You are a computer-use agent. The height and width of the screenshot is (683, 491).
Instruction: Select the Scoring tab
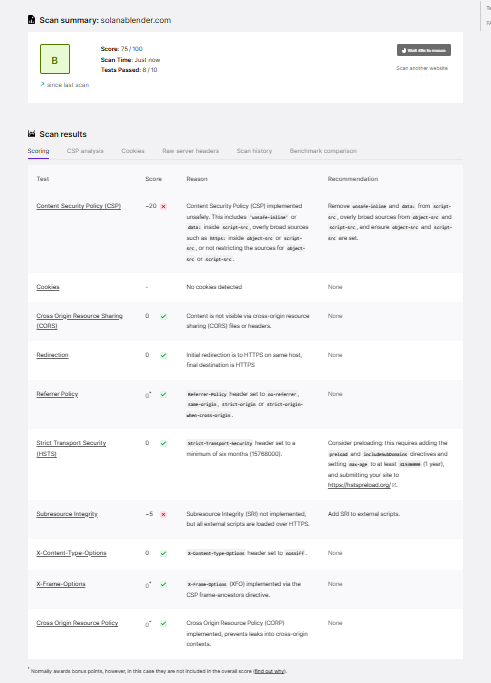tap(38, 151)
